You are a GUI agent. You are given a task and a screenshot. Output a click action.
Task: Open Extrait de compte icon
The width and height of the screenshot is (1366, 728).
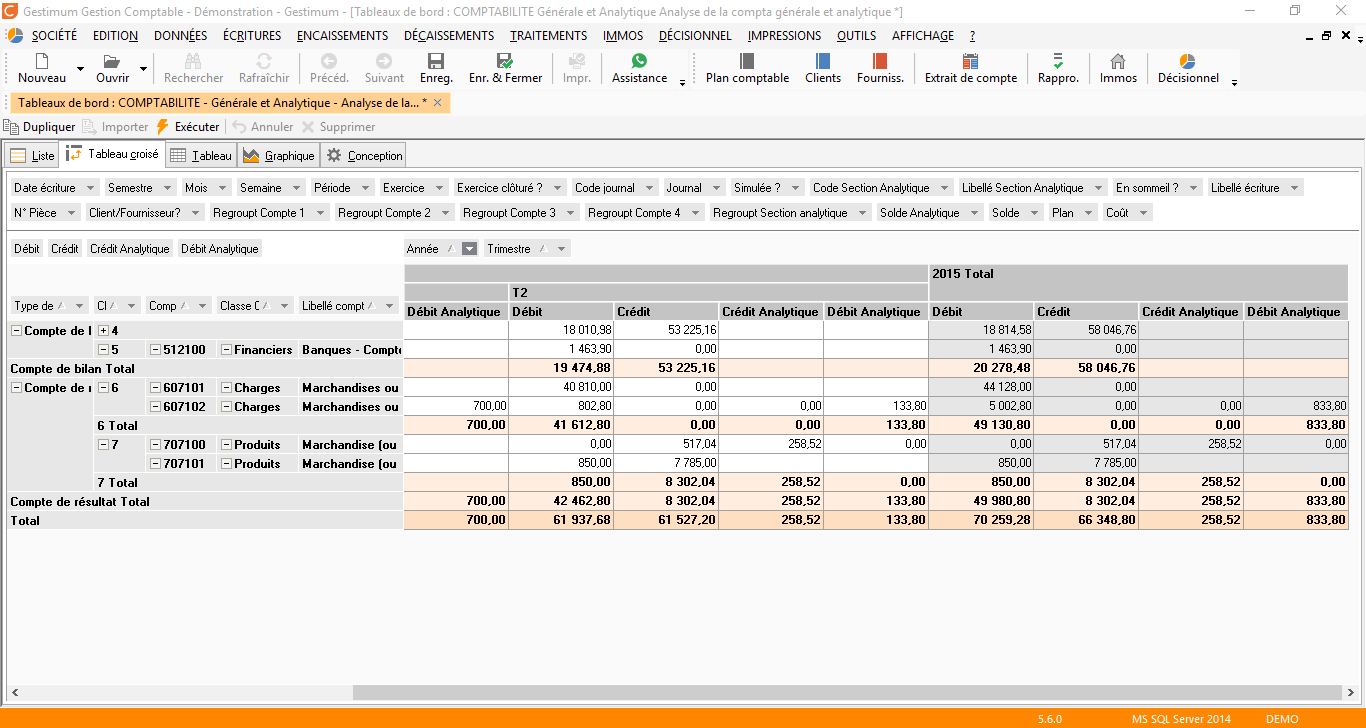(x=970, y=61)
